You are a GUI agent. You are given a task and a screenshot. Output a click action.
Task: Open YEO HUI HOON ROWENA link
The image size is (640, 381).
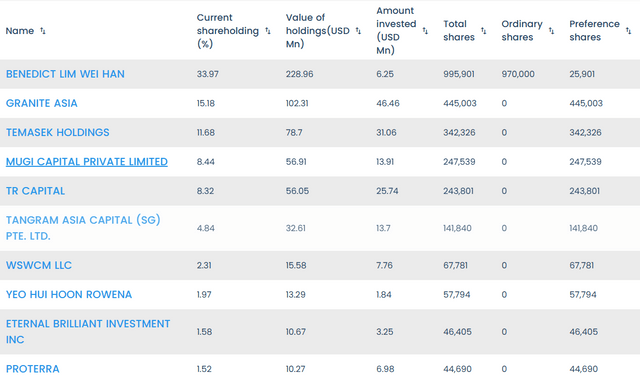(x=69, y=294)
